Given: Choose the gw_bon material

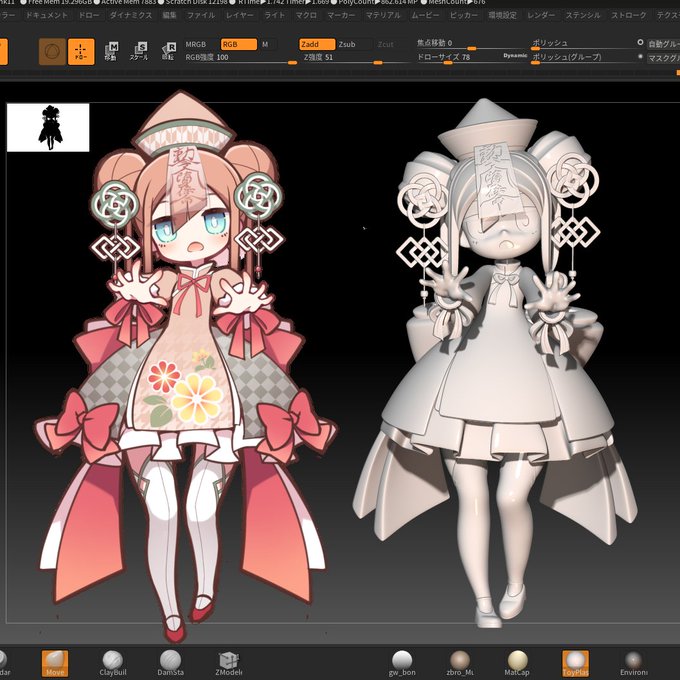Looking at the screenshot, I should point(402,663).
